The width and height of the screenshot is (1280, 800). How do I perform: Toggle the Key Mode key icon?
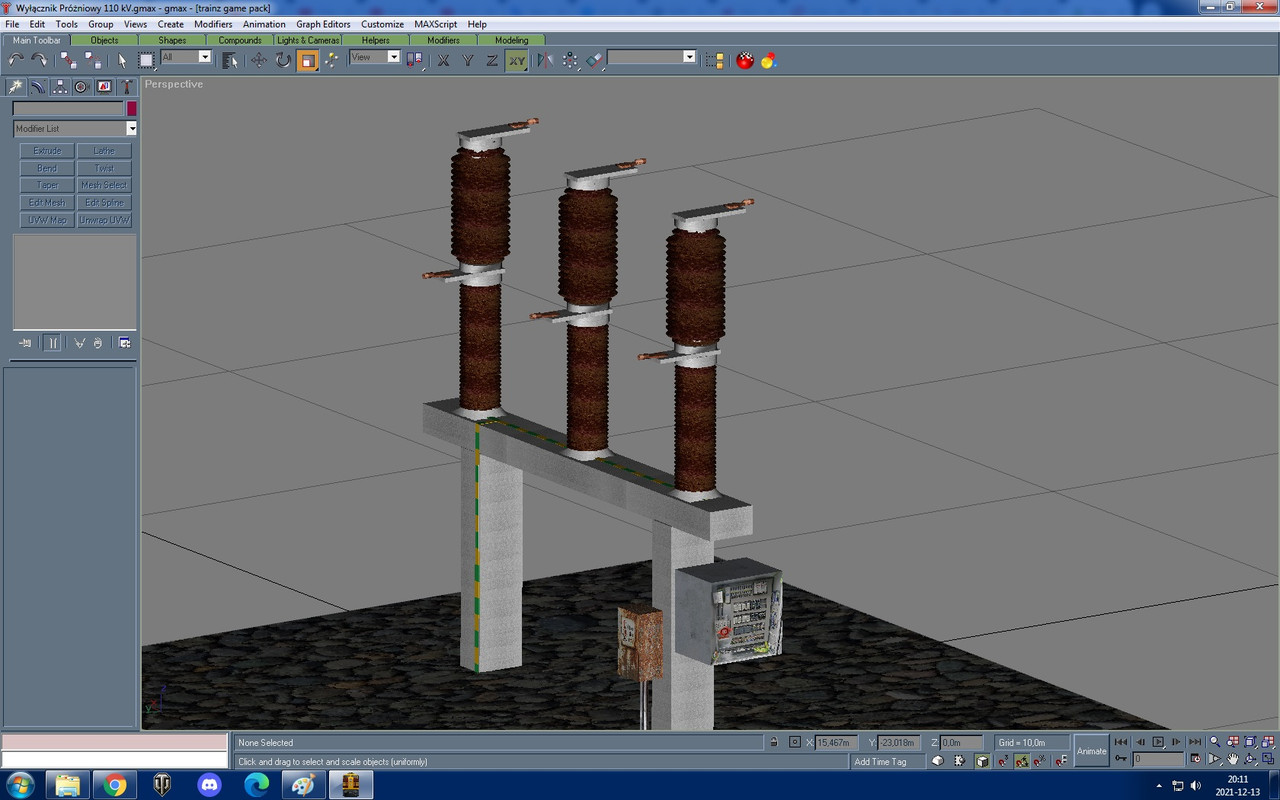[1121, 759]
